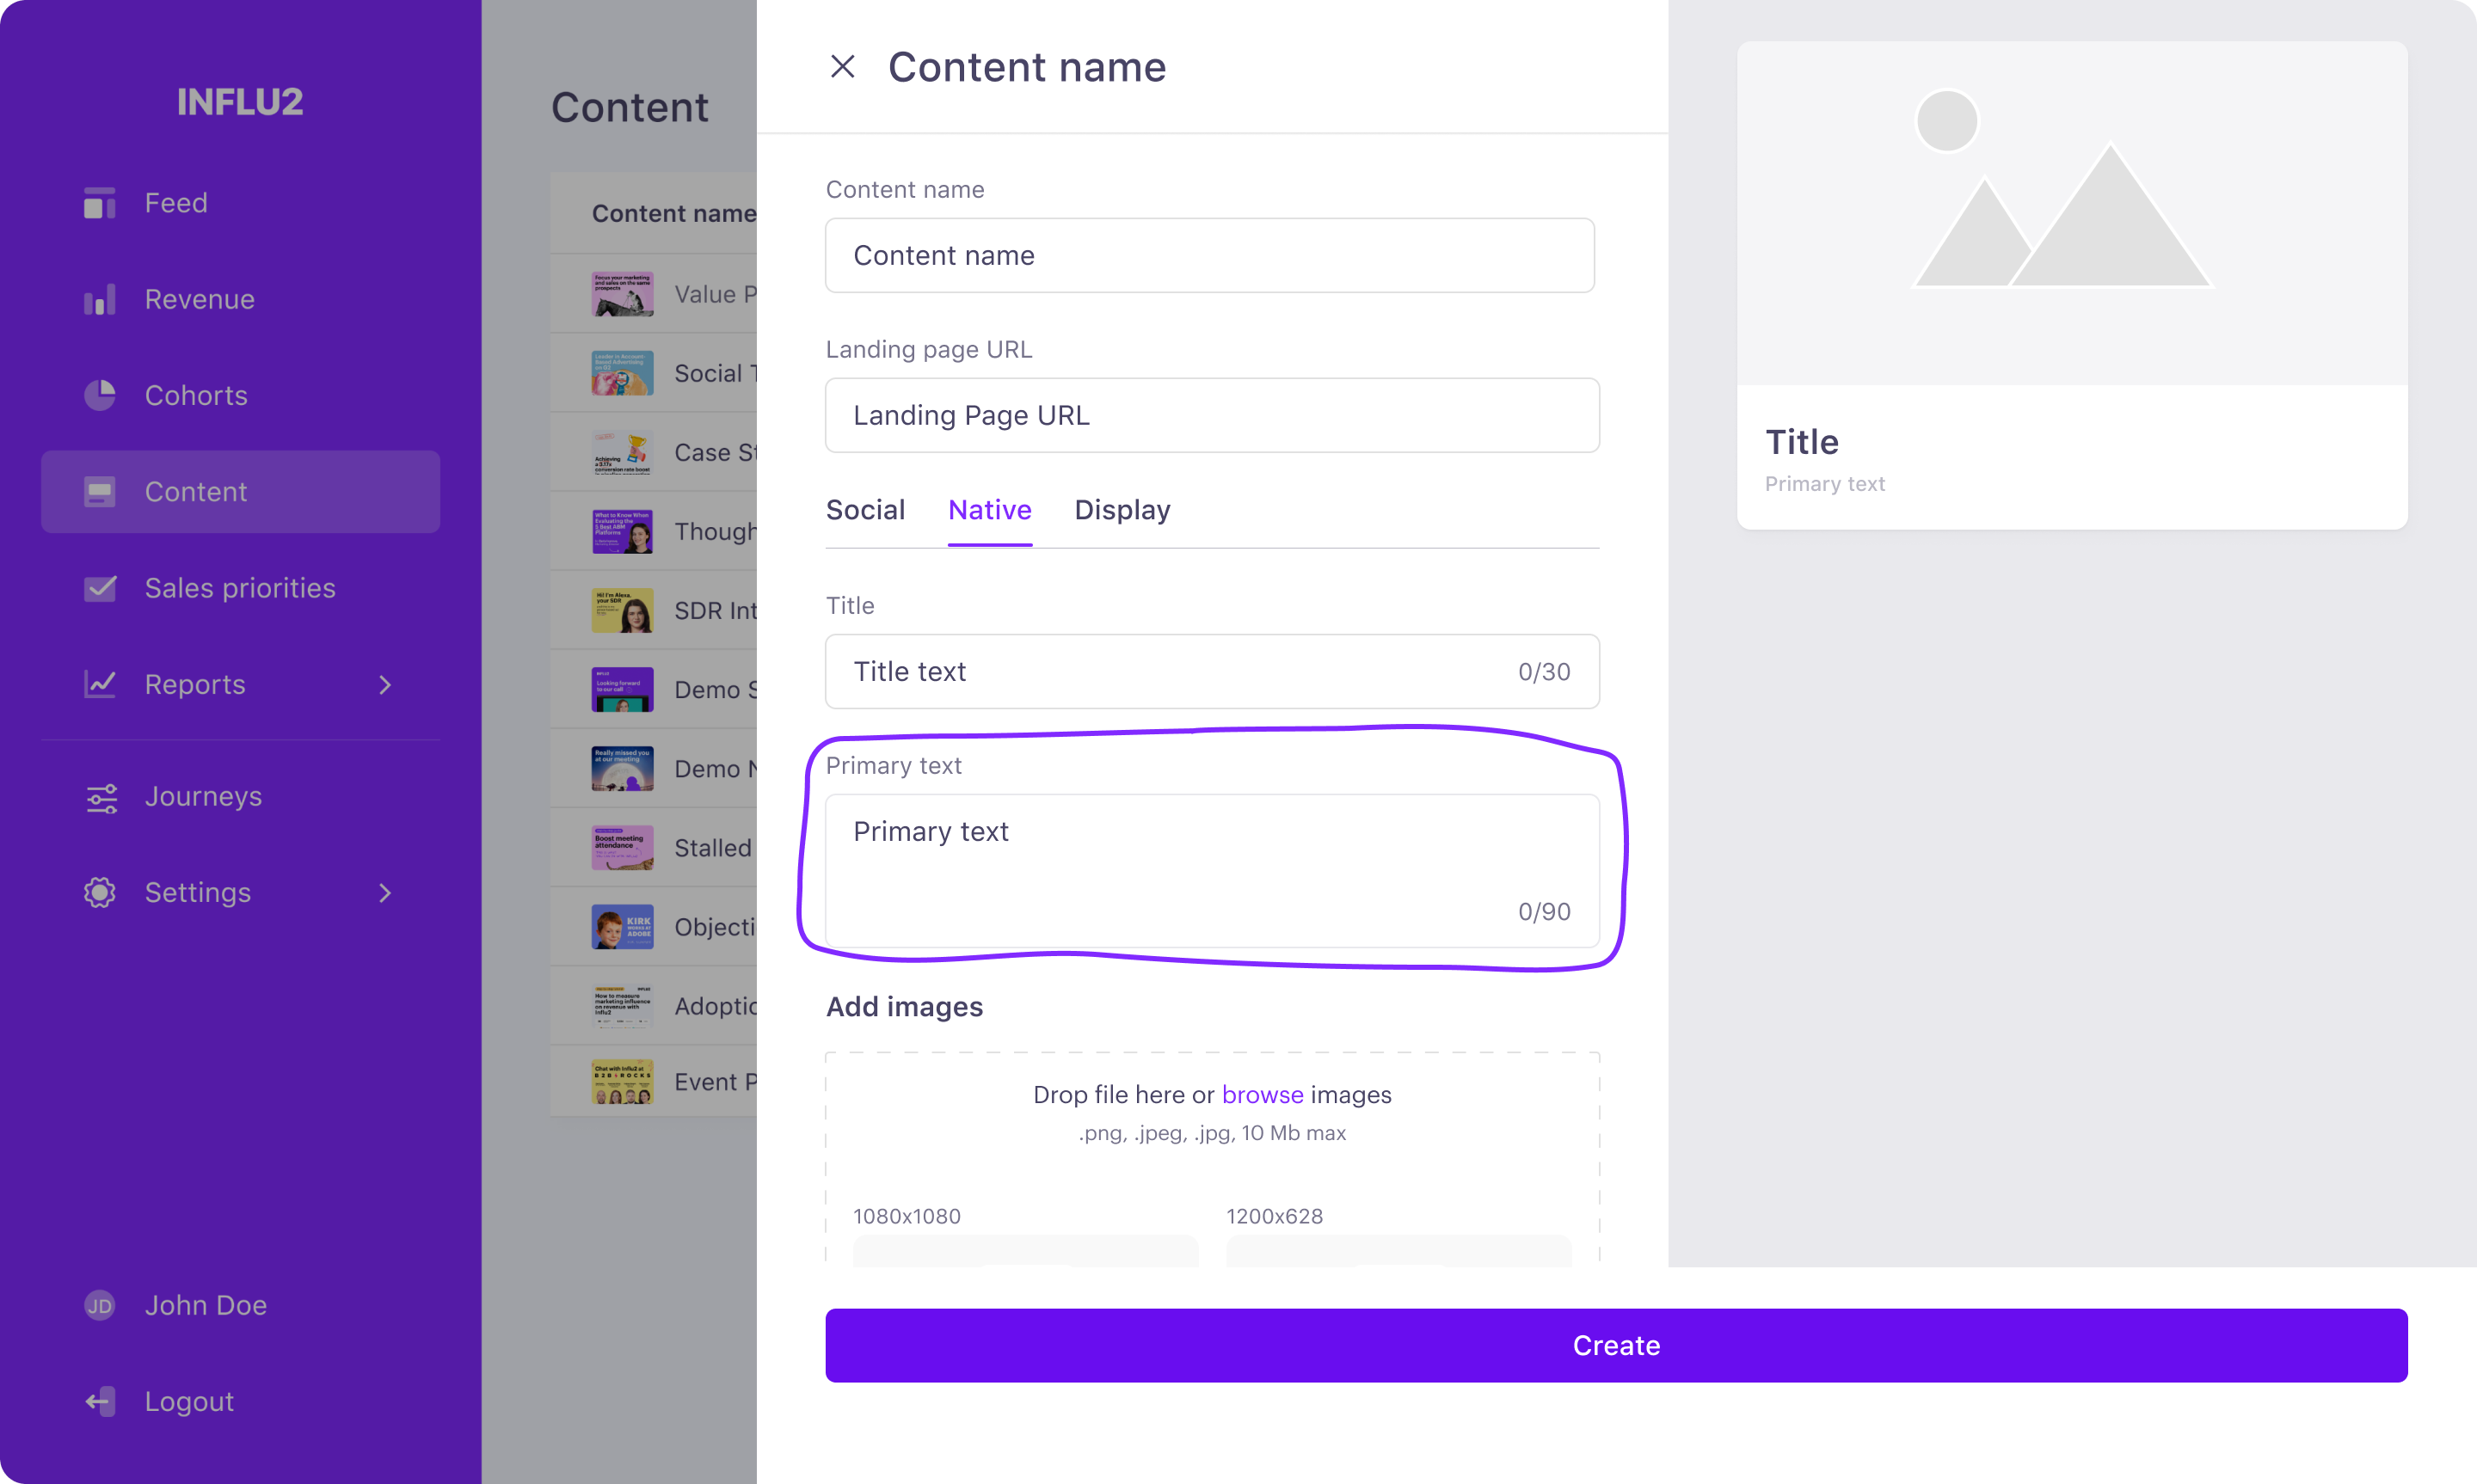Switch to the Display tab
2477x1484 pixels.
[1122, 510]
